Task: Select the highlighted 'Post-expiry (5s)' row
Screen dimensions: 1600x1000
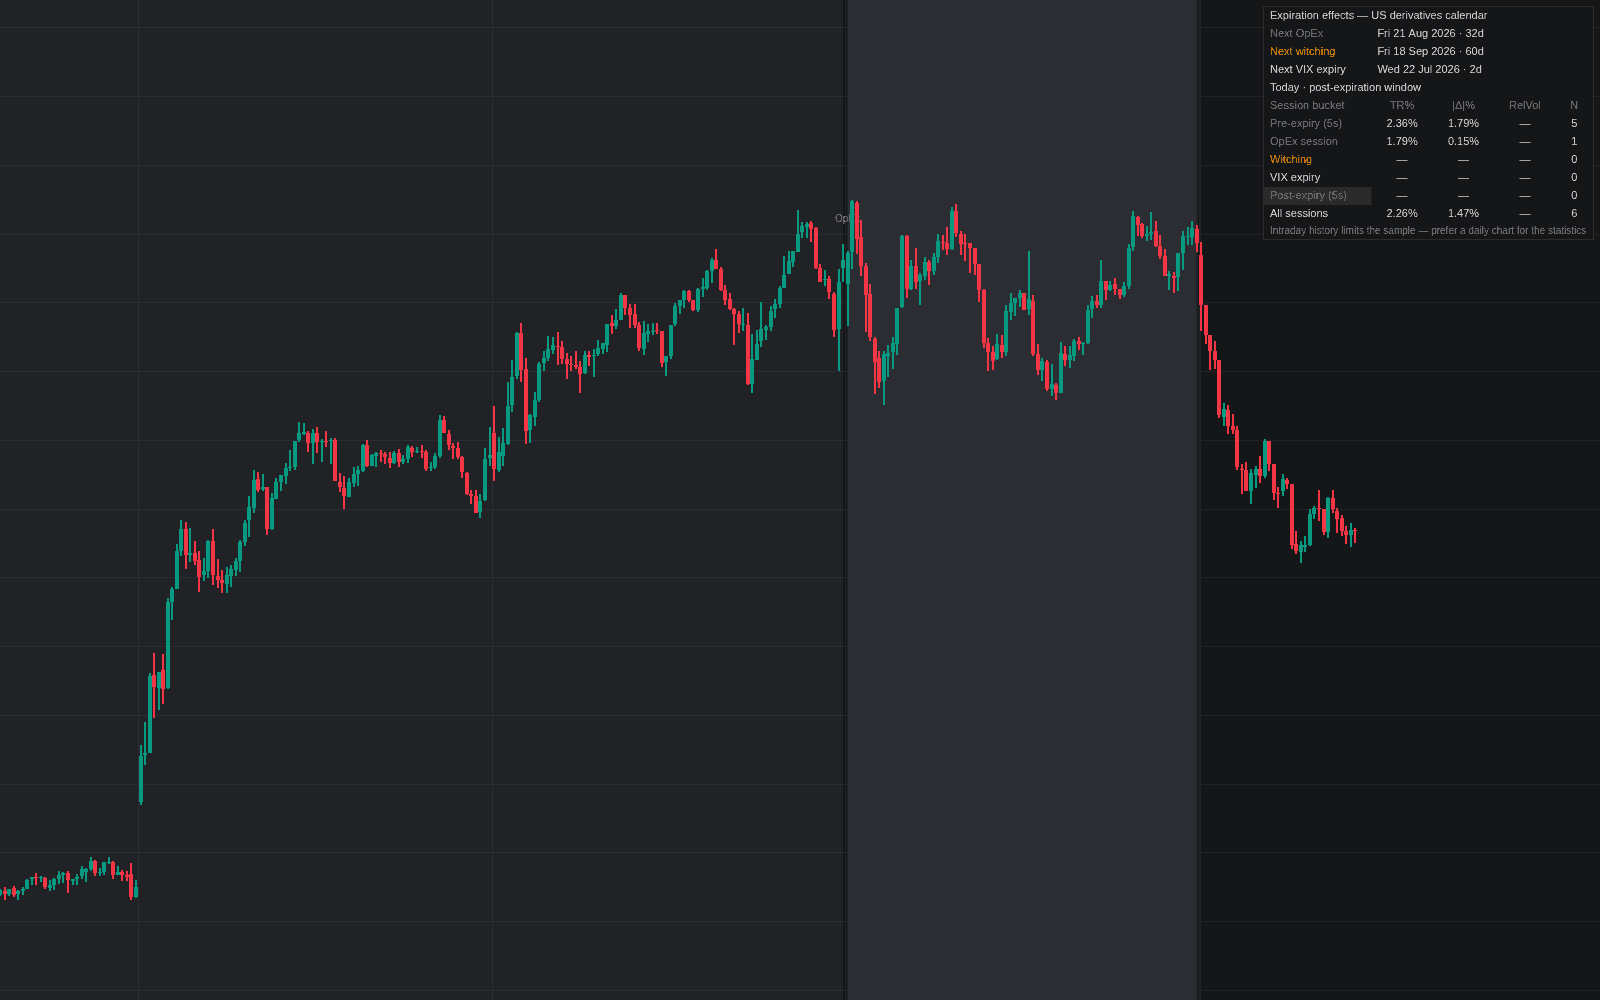Action: pos(1317,195)
